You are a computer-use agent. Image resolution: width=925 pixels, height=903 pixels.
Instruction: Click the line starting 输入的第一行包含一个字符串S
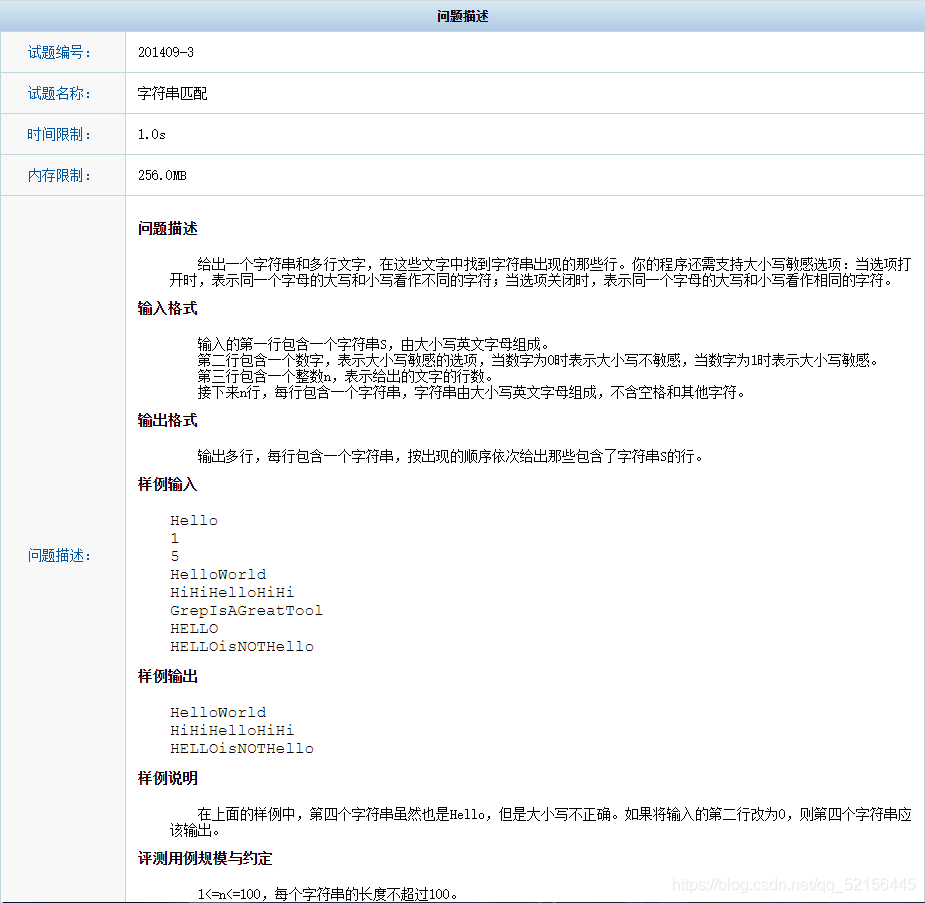[373, 344]
